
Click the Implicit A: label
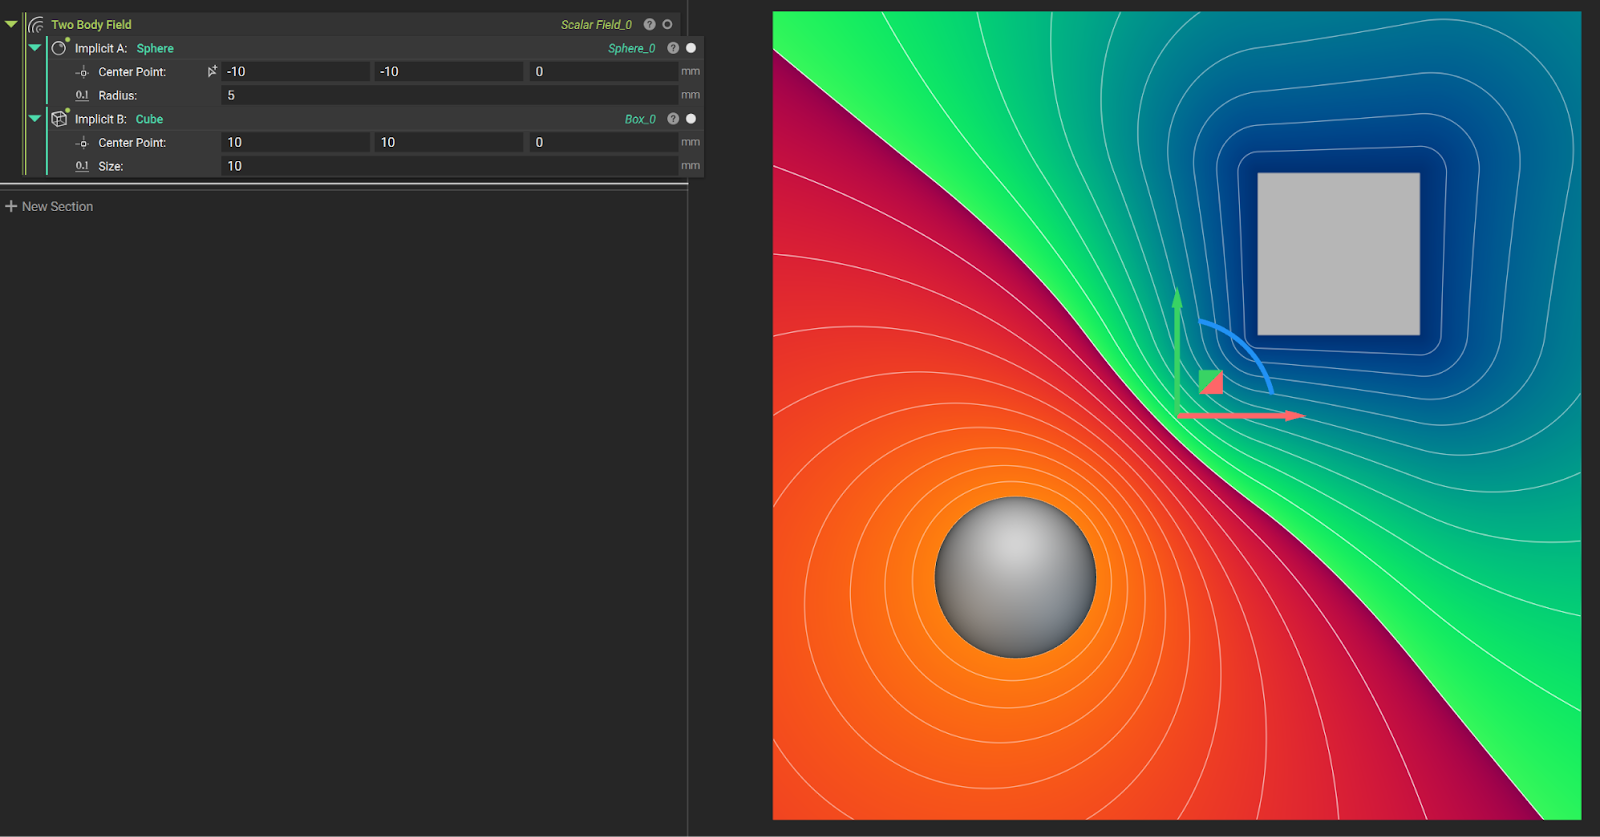[x=101, y=48]
